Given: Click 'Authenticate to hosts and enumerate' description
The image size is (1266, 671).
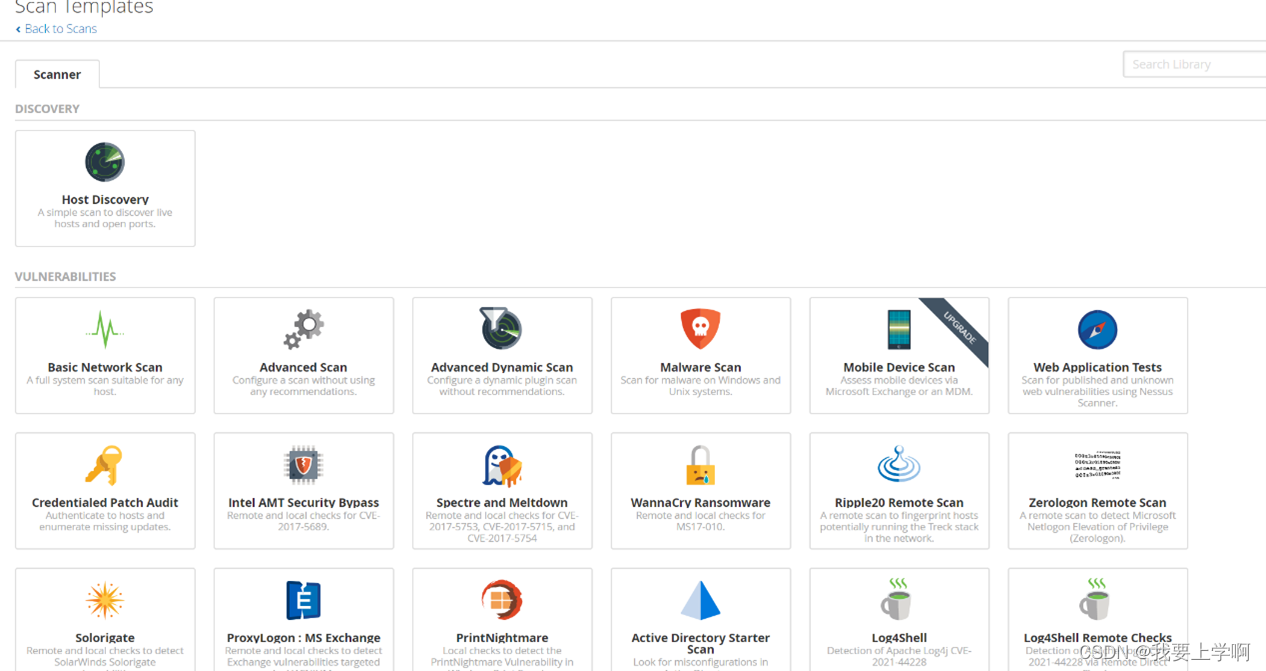Looking at the screenshot, I should coord(105,521).
